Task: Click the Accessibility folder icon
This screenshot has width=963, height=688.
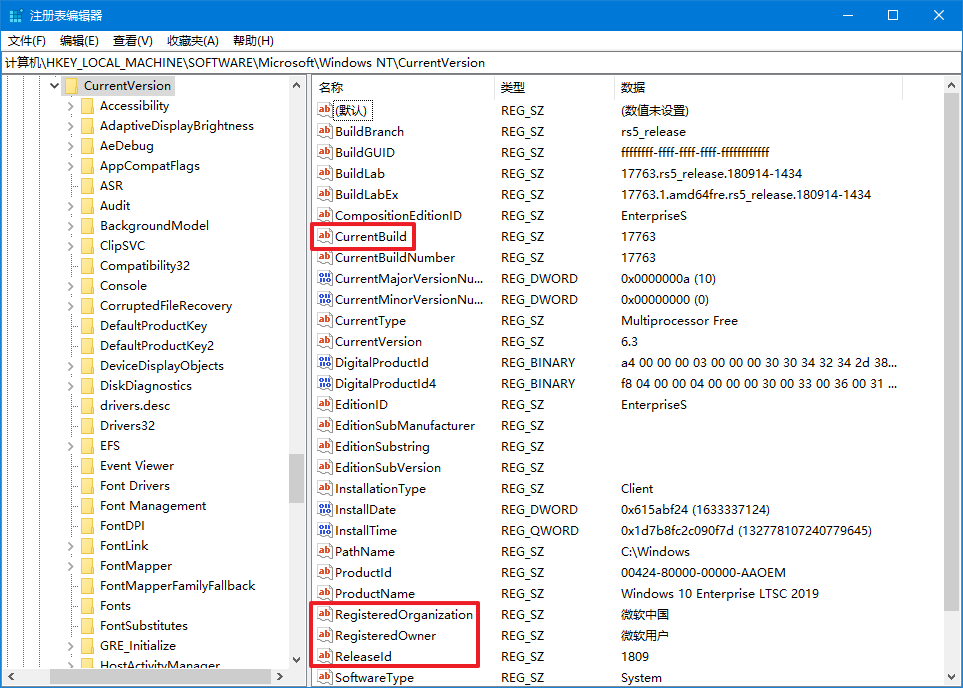Action: click(x=88, y=106)
